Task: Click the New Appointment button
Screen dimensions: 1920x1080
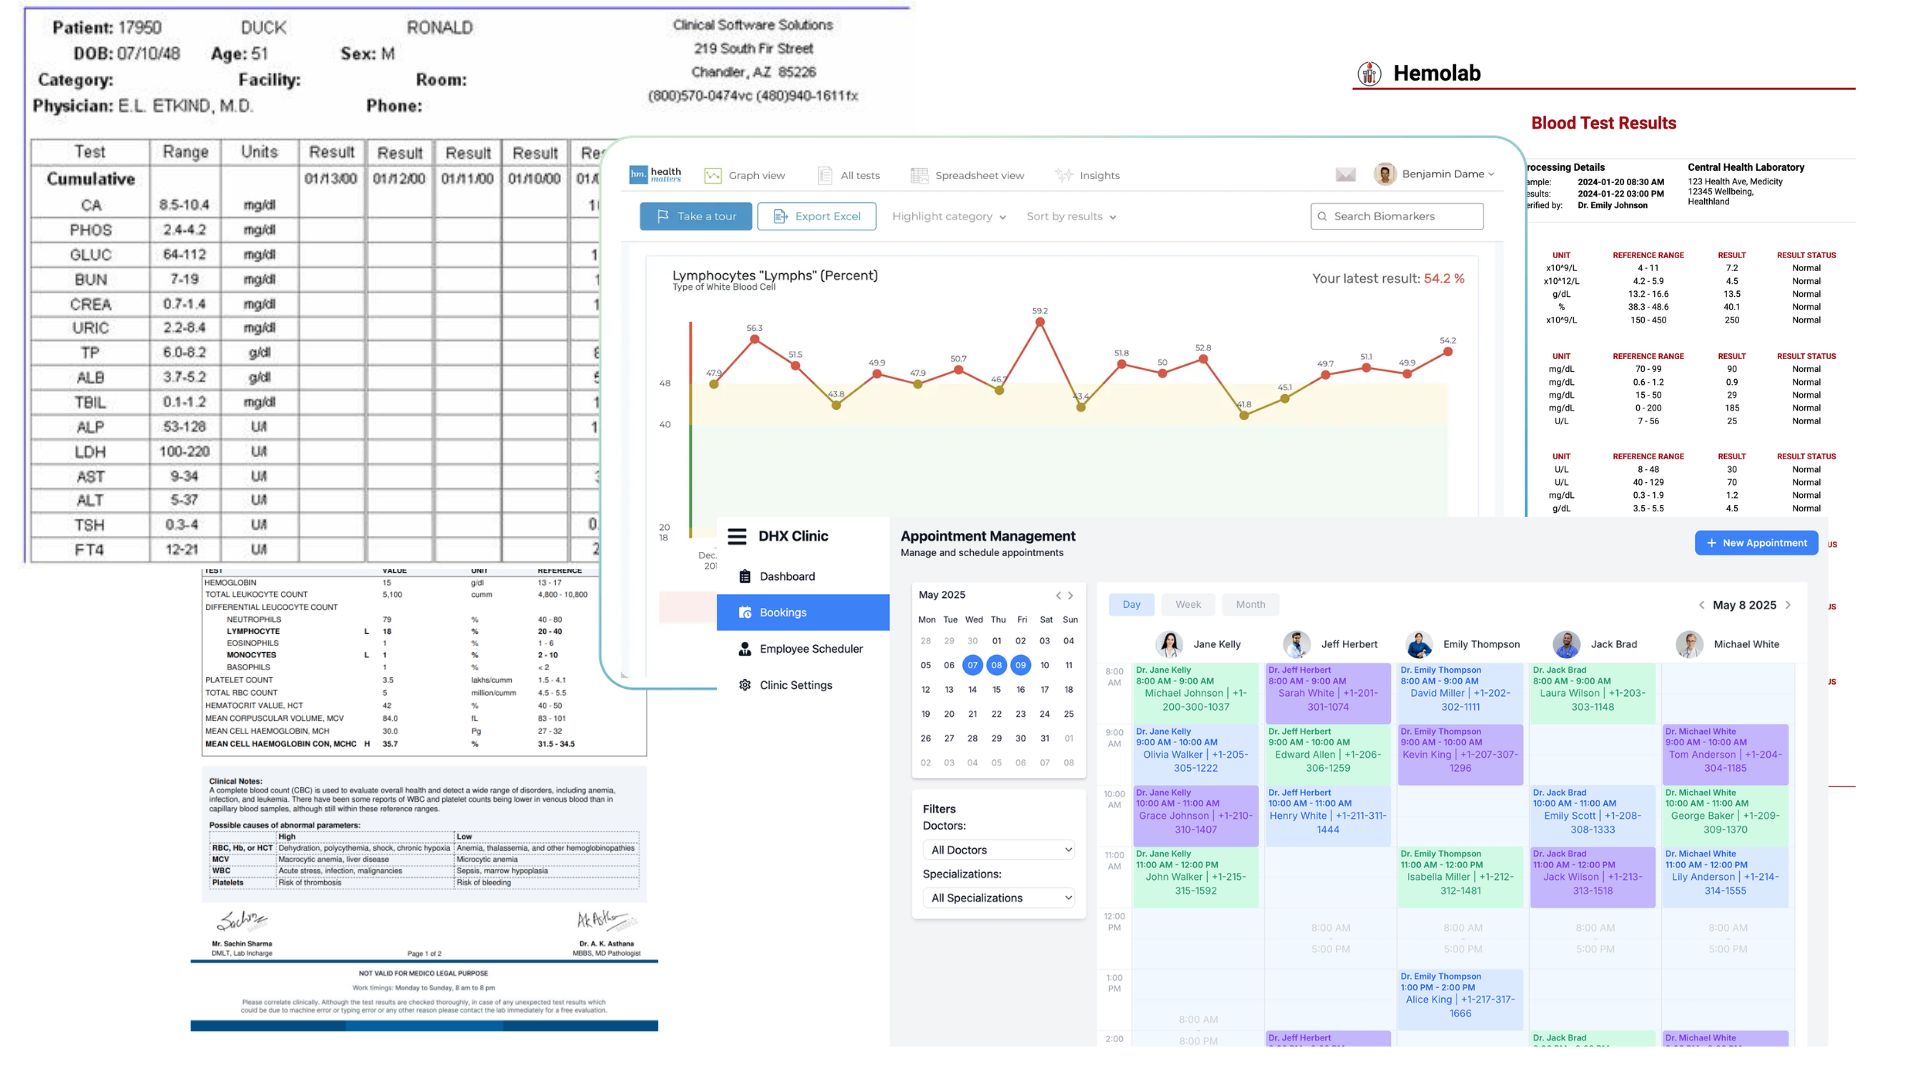Action: tap(1756, 543)
